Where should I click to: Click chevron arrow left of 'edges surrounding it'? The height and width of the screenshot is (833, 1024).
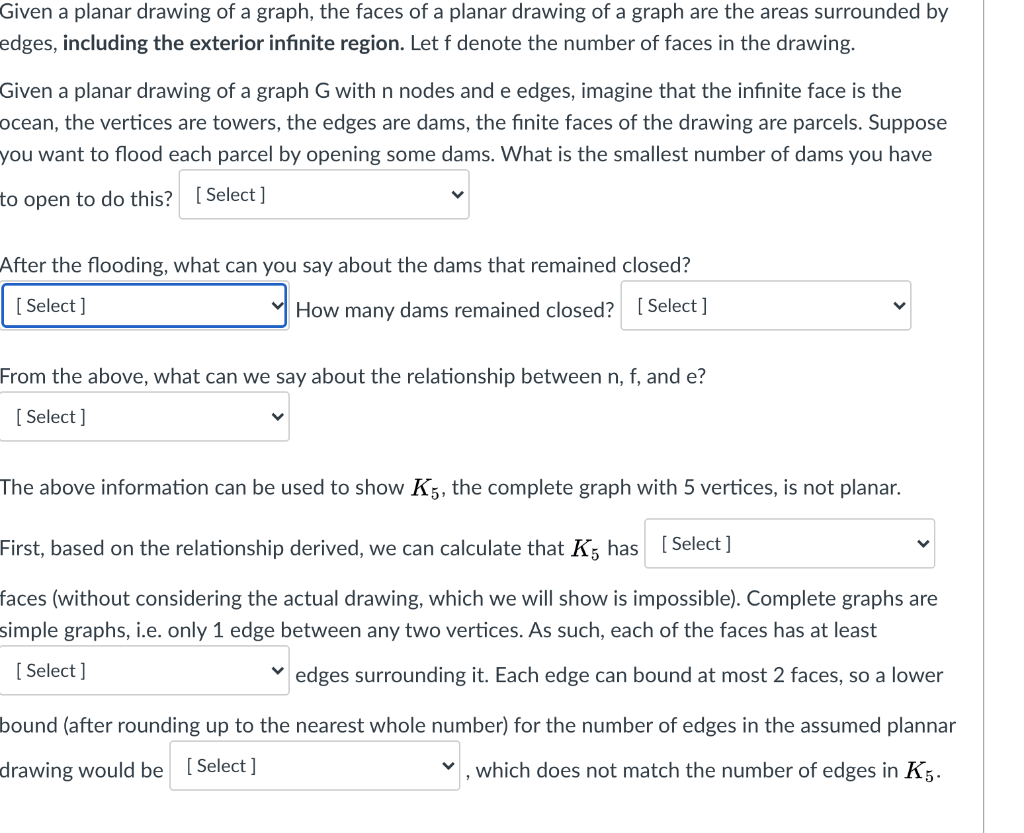[x=278, y=671]
